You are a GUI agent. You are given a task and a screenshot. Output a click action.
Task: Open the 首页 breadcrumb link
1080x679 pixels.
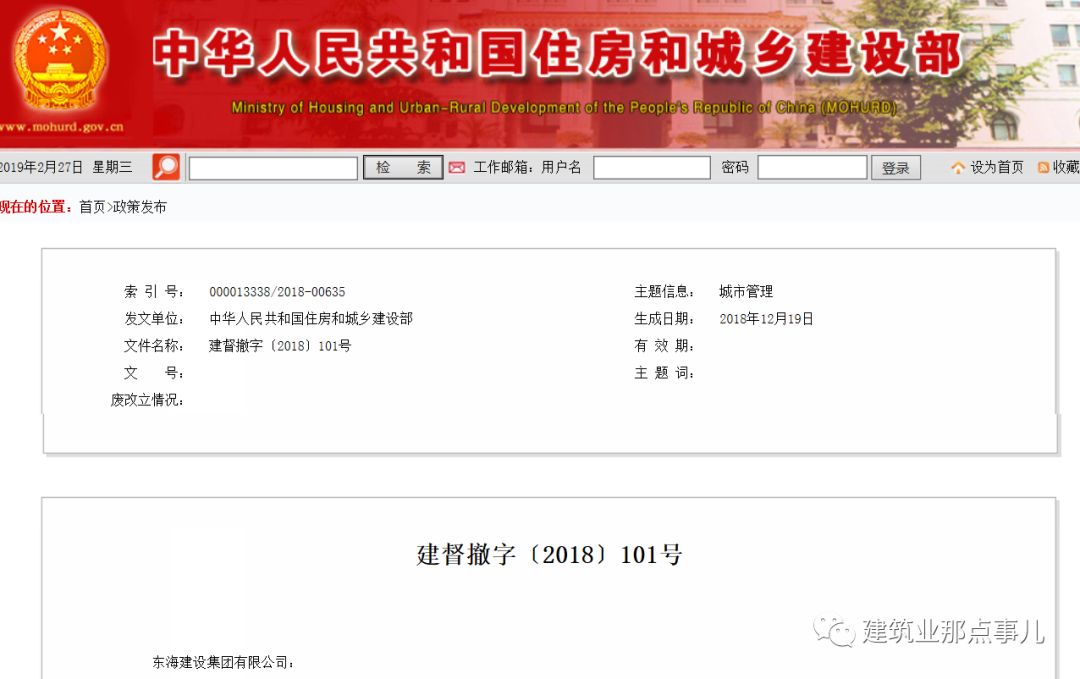[x=92, y=207]
